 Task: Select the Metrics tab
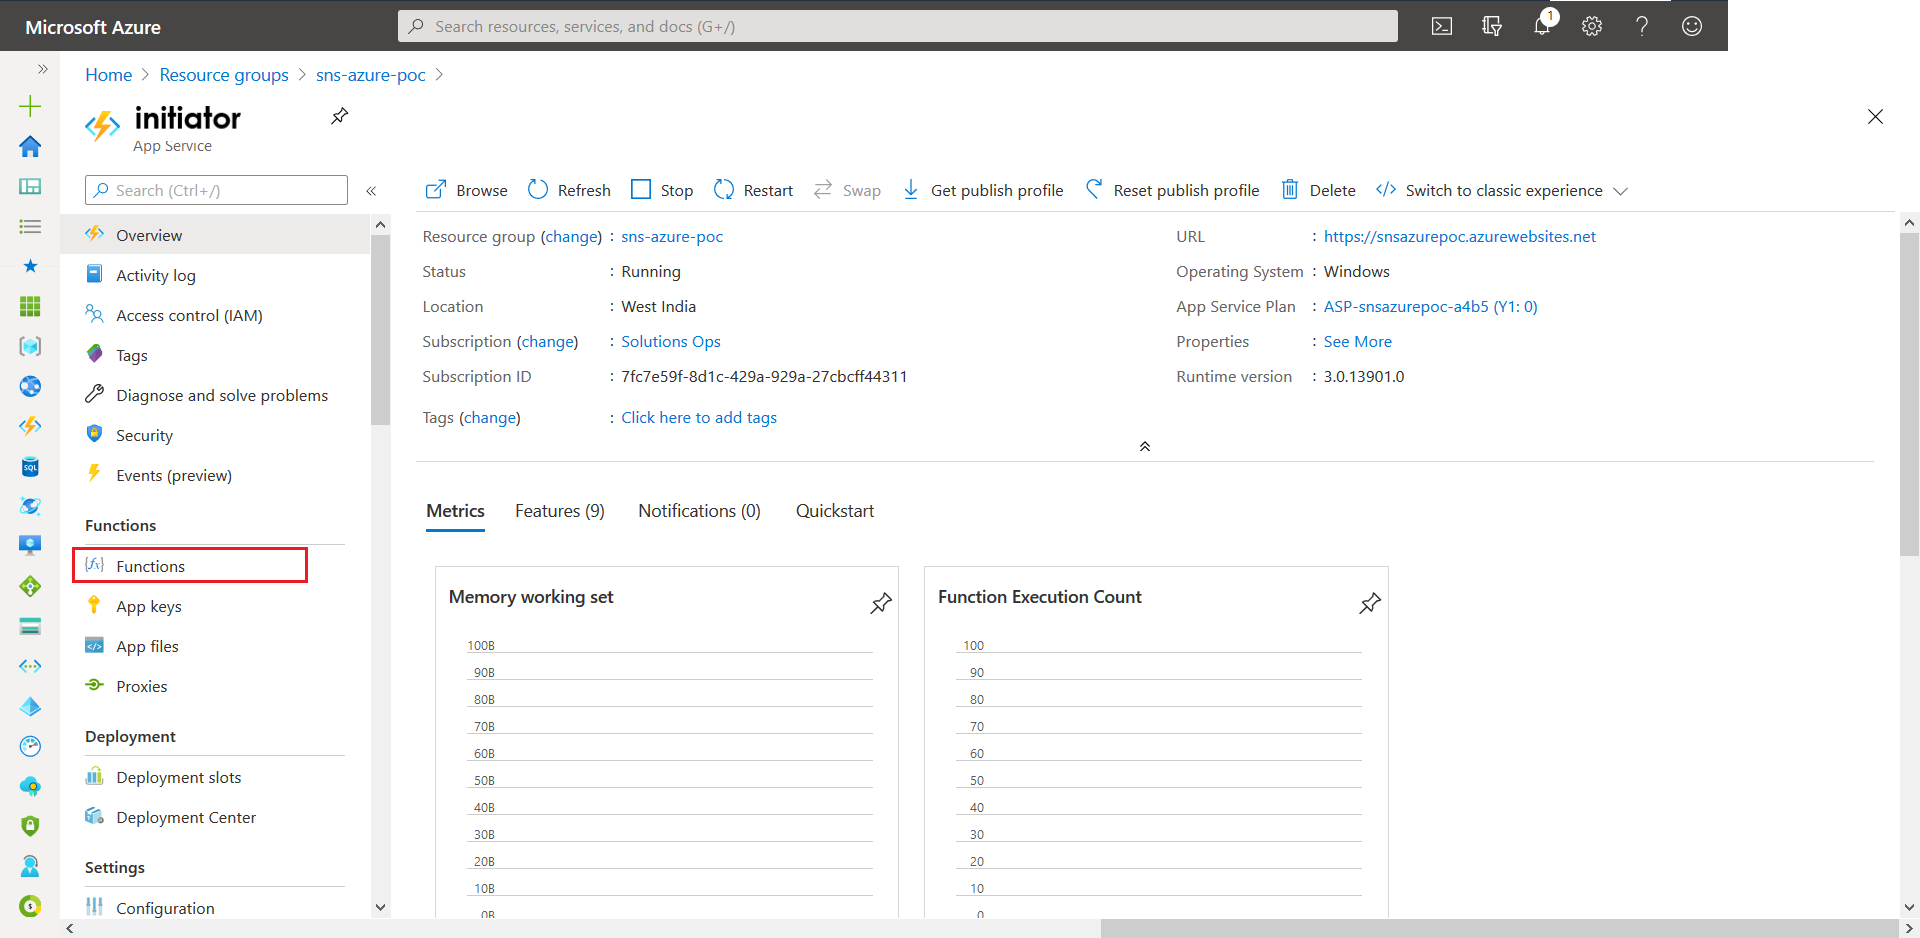455,511
